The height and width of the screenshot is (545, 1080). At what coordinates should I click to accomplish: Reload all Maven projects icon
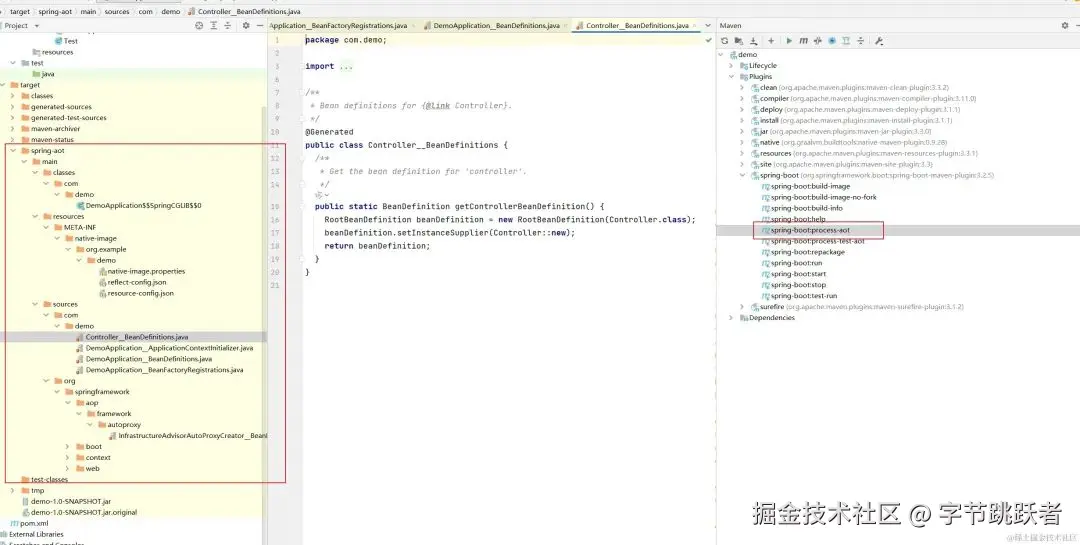point(725,41)
